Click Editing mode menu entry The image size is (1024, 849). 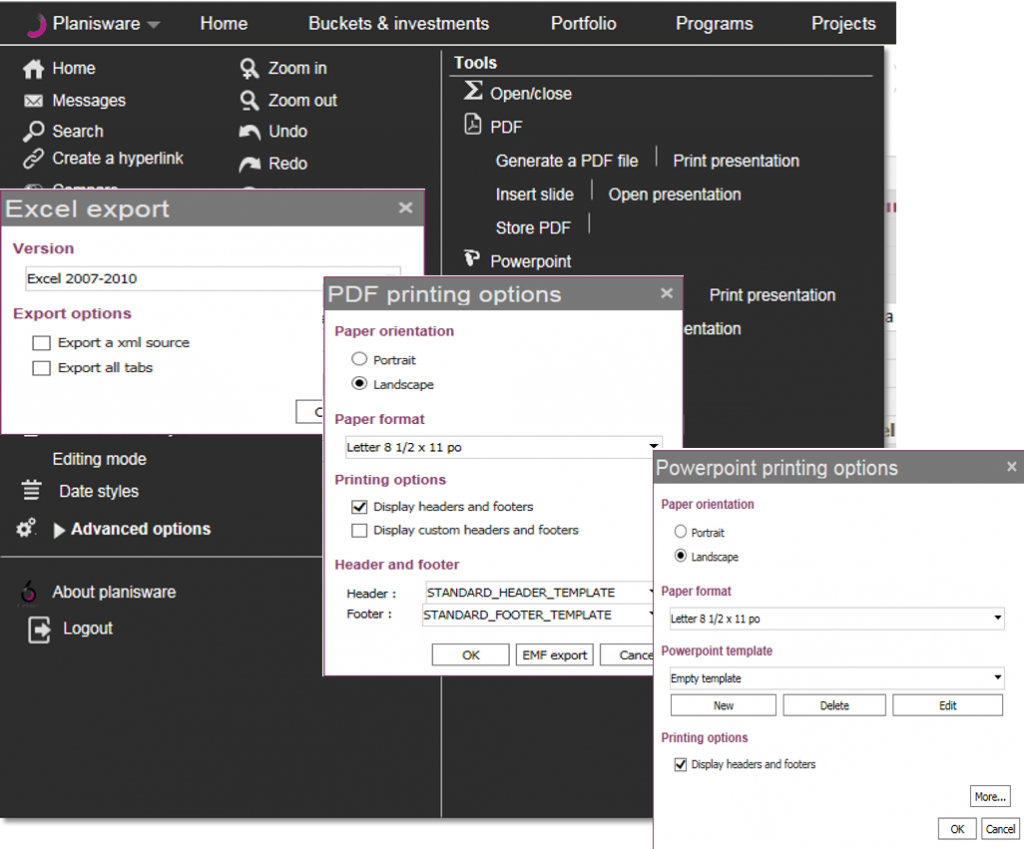[x=99, y=459]
